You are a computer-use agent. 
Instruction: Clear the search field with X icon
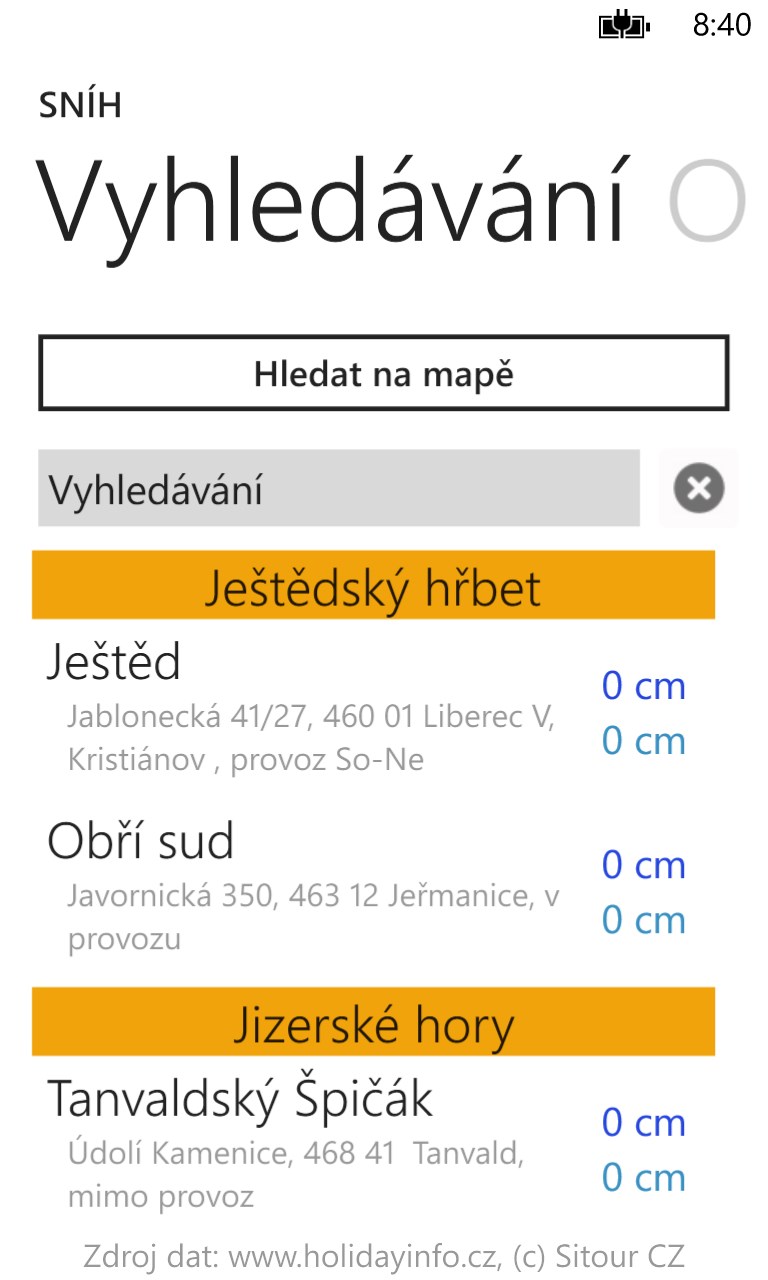pyautogui.click(x=699, y=488)
